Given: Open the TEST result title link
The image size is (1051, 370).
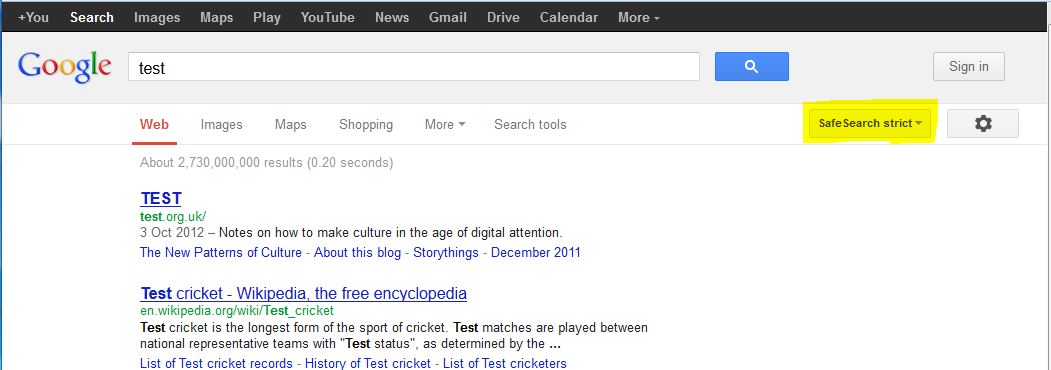Looking at the screenshot, I should tap(161, 198).
